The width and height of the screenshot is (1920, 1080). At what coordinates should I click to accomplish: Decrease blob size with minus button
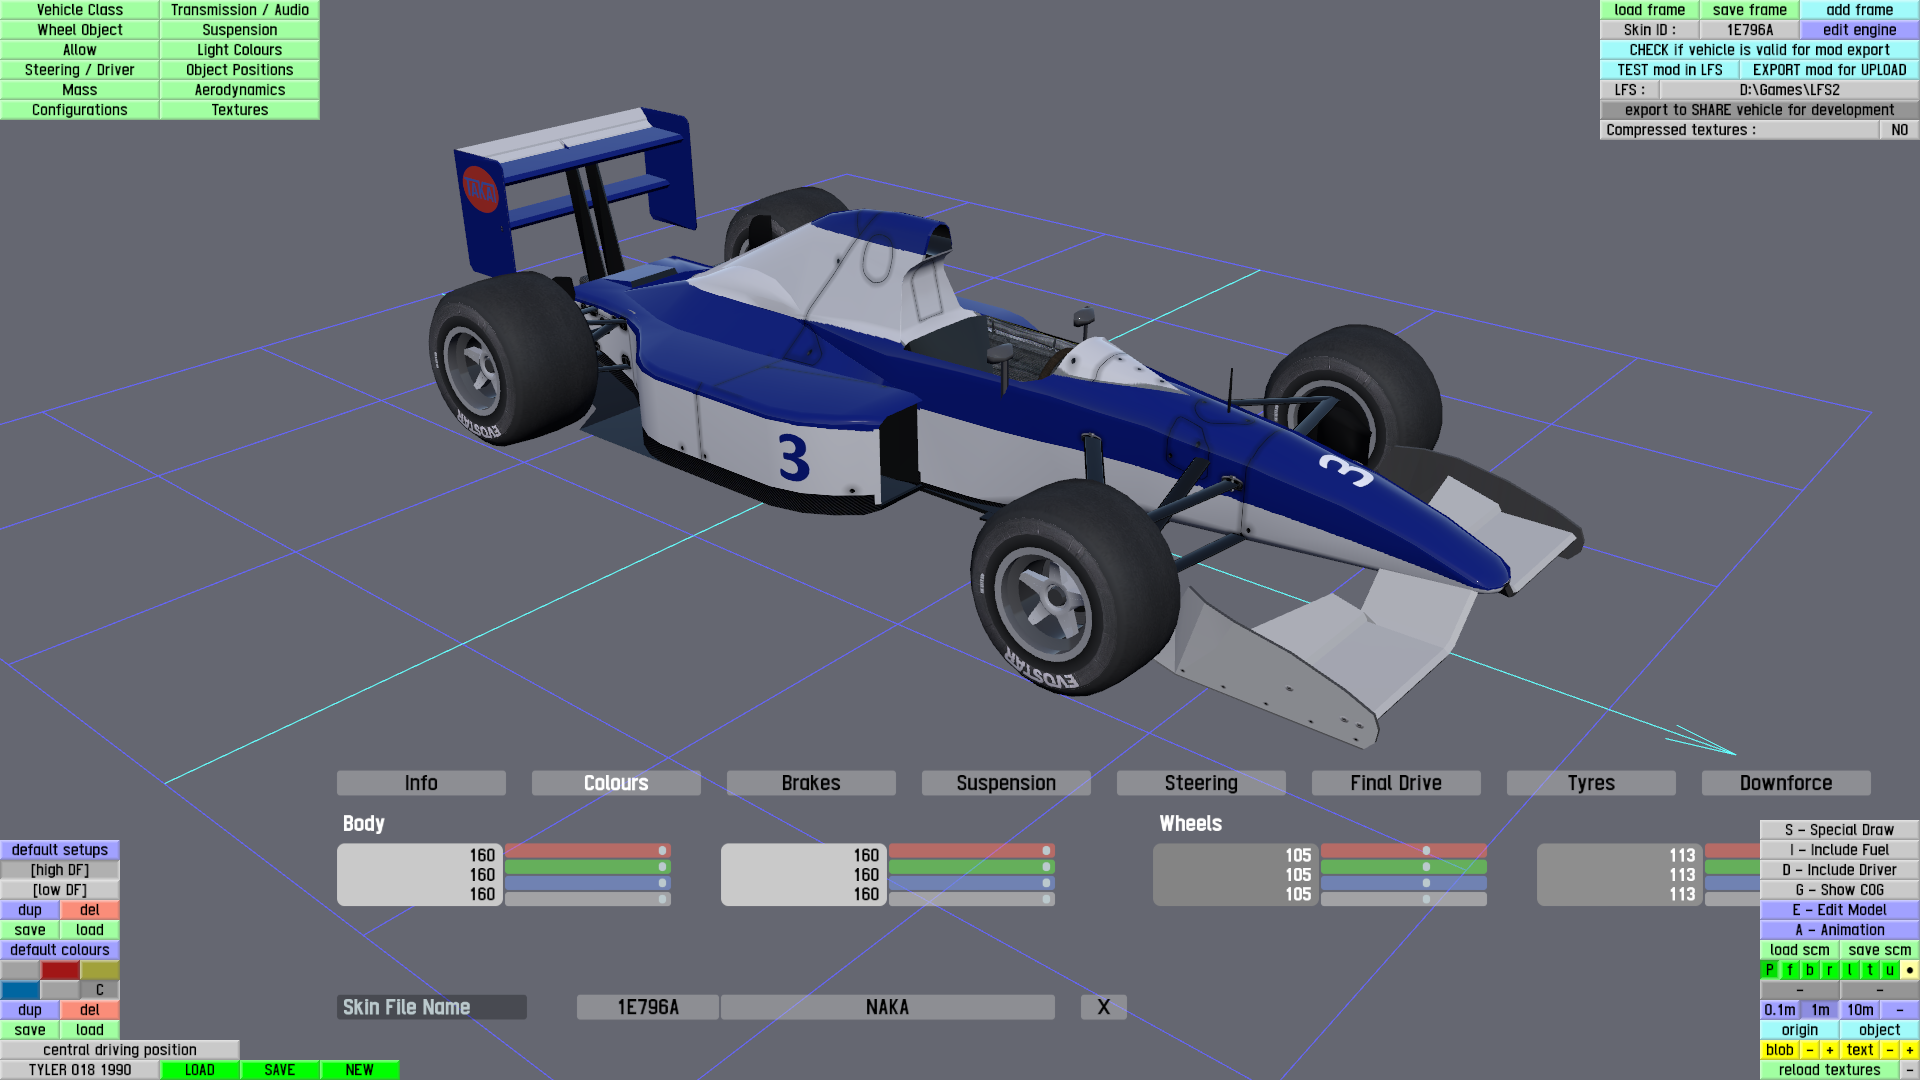click(1810, 1050)
